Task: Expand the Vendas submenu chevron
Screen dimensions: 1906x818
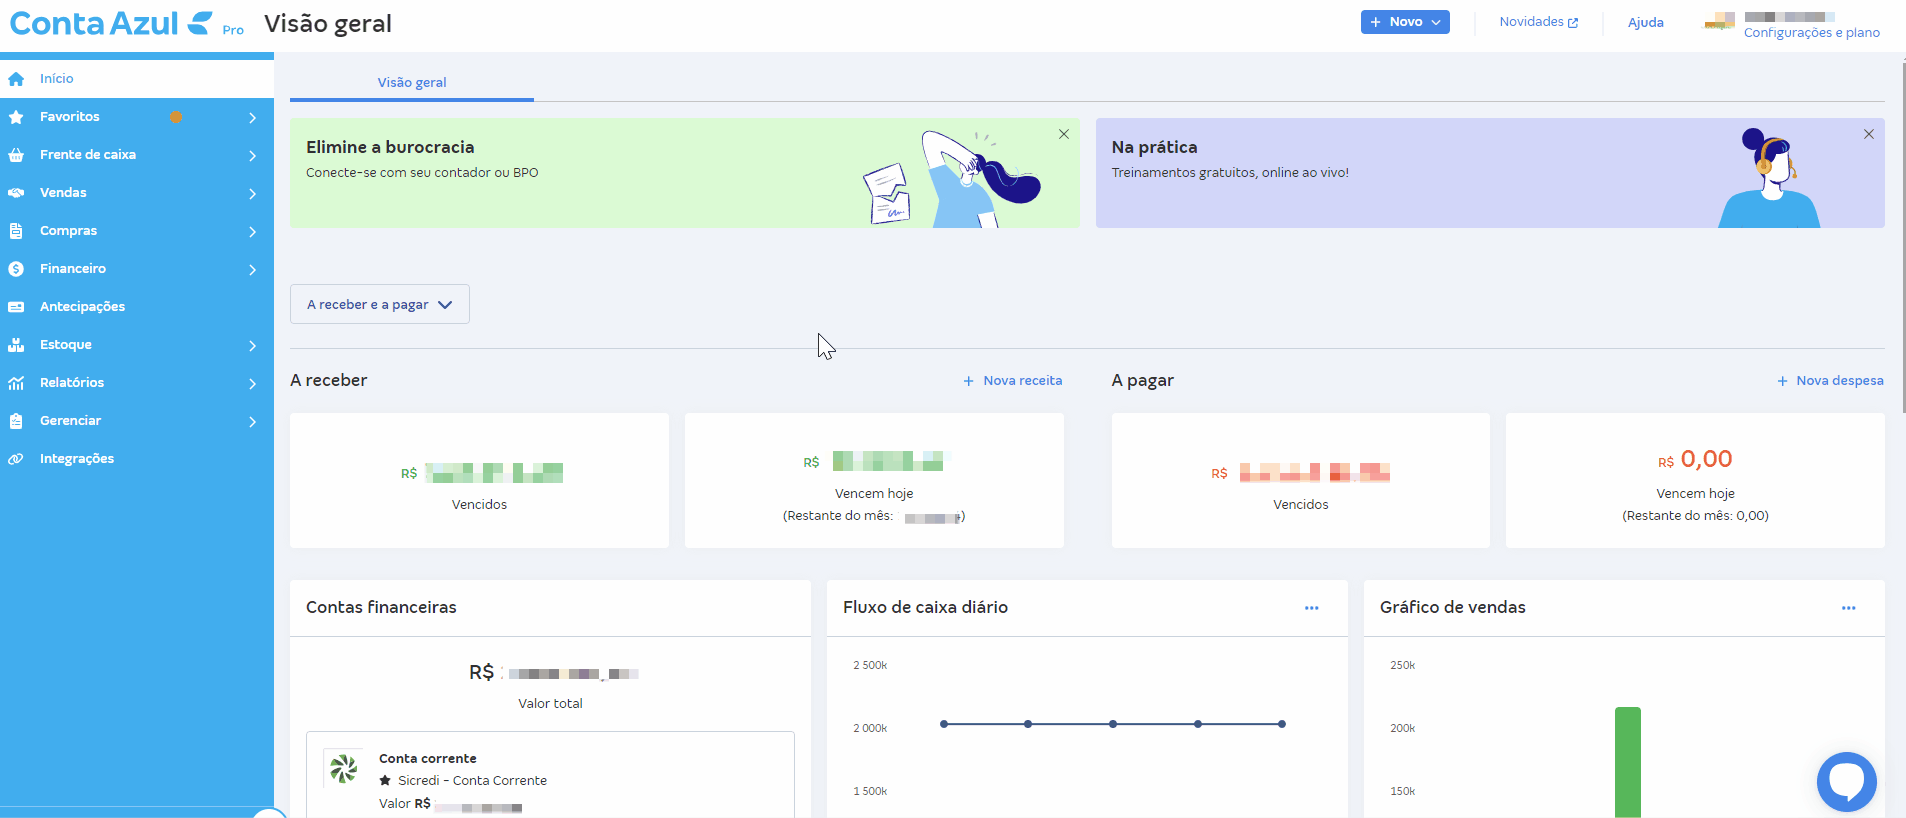Action: (x=252, y=194)
